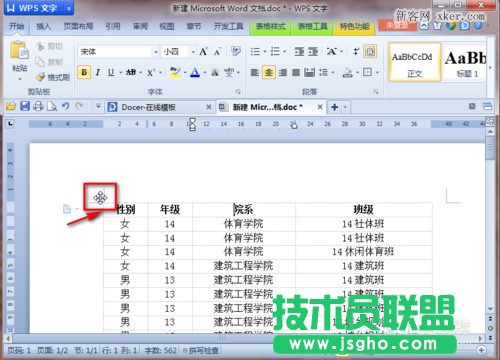The image size is (500, 360).
Task: Expand the bullet list dropdown arrow
Action: [x=265, y=52]
